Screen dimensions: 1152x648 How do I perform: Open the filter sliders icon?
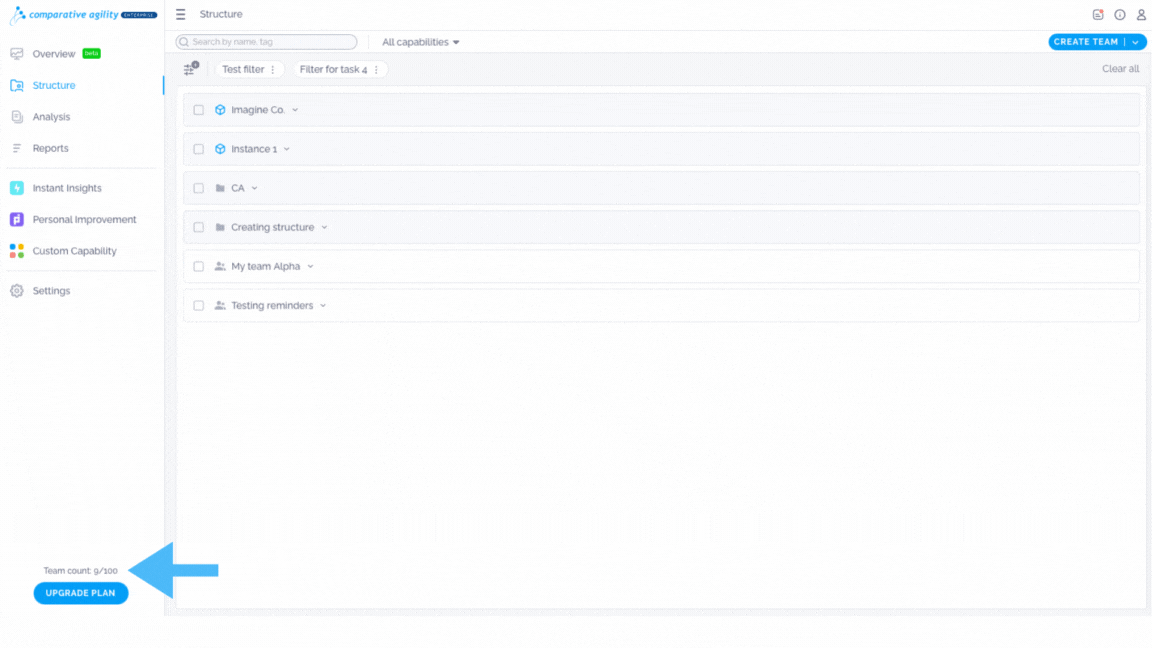[x=191, y=68]
